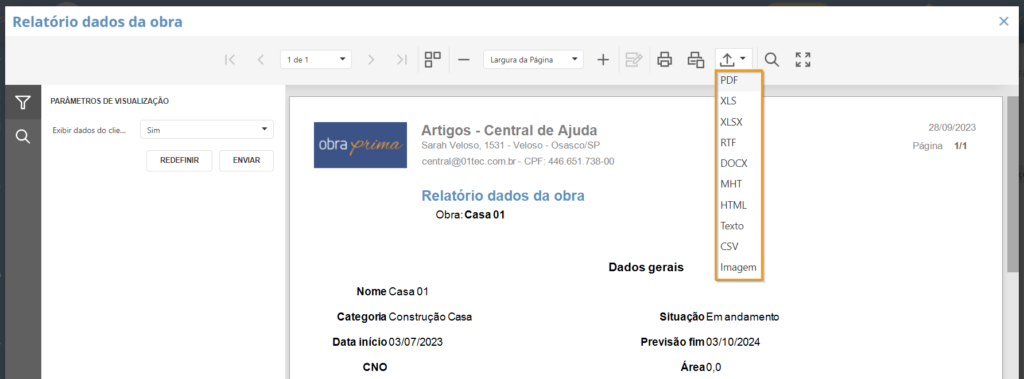Zoom out with the minus icon
Image resolution: width=1024 pixels, height=379 pixels.
point(464,59)
